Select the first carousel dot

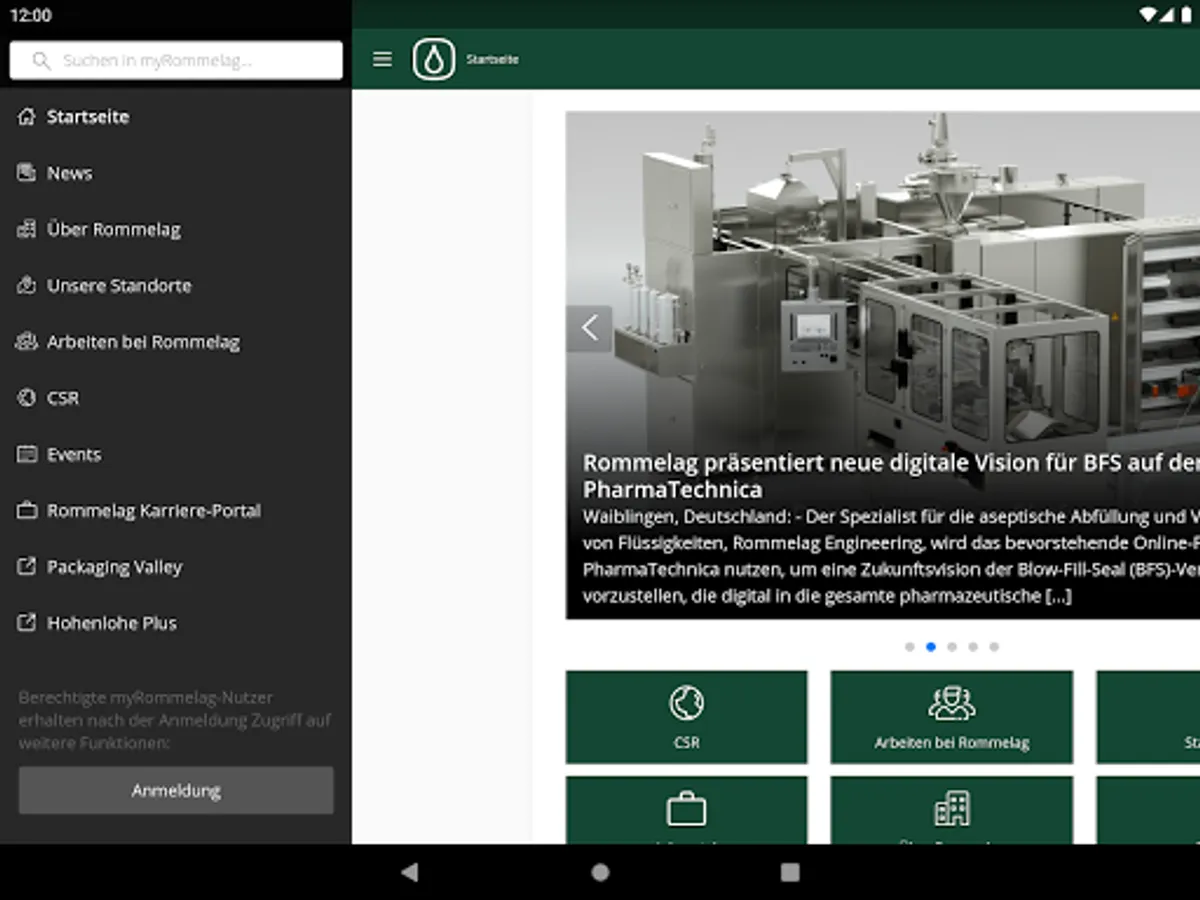pos(909,647)
